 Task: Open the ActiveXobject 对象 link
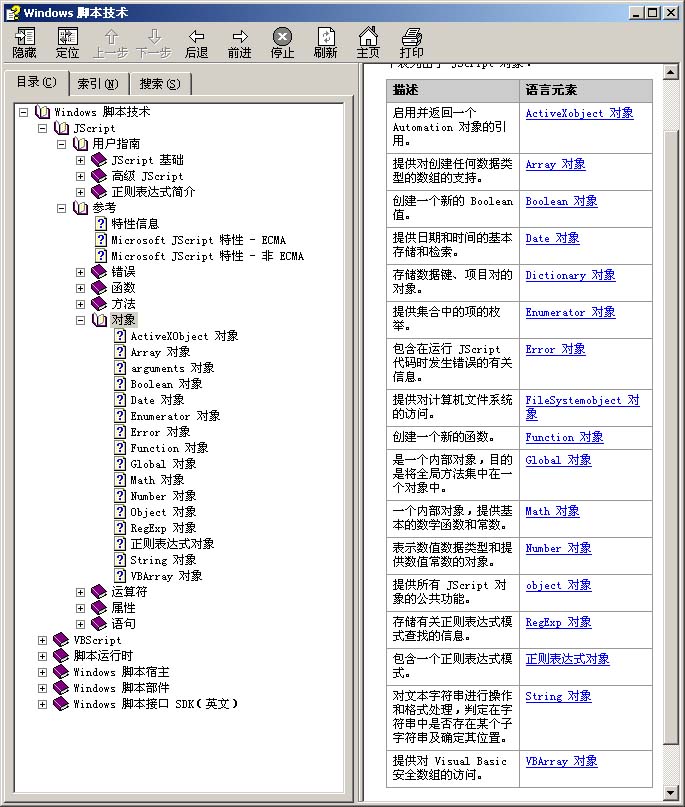(x=579, y=114)
